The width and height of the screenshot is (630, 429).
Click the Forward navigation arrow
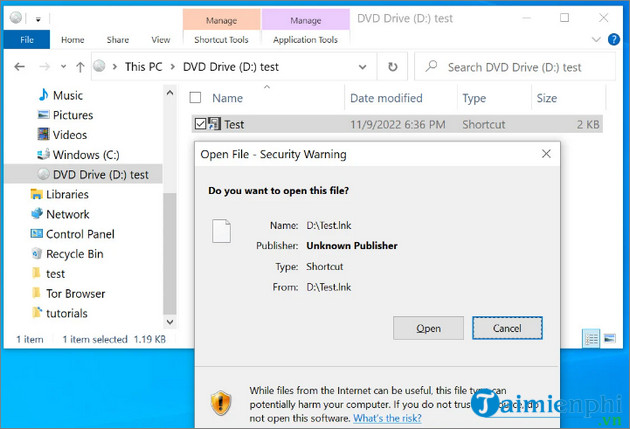[x=45, y=67]
